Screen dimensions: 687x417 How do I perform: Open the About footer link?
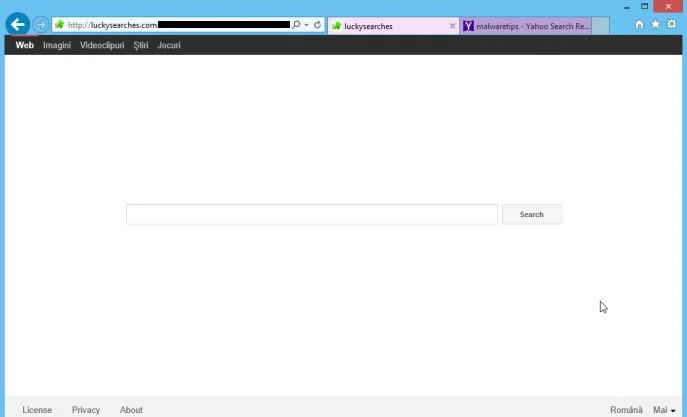click(131, 410)
